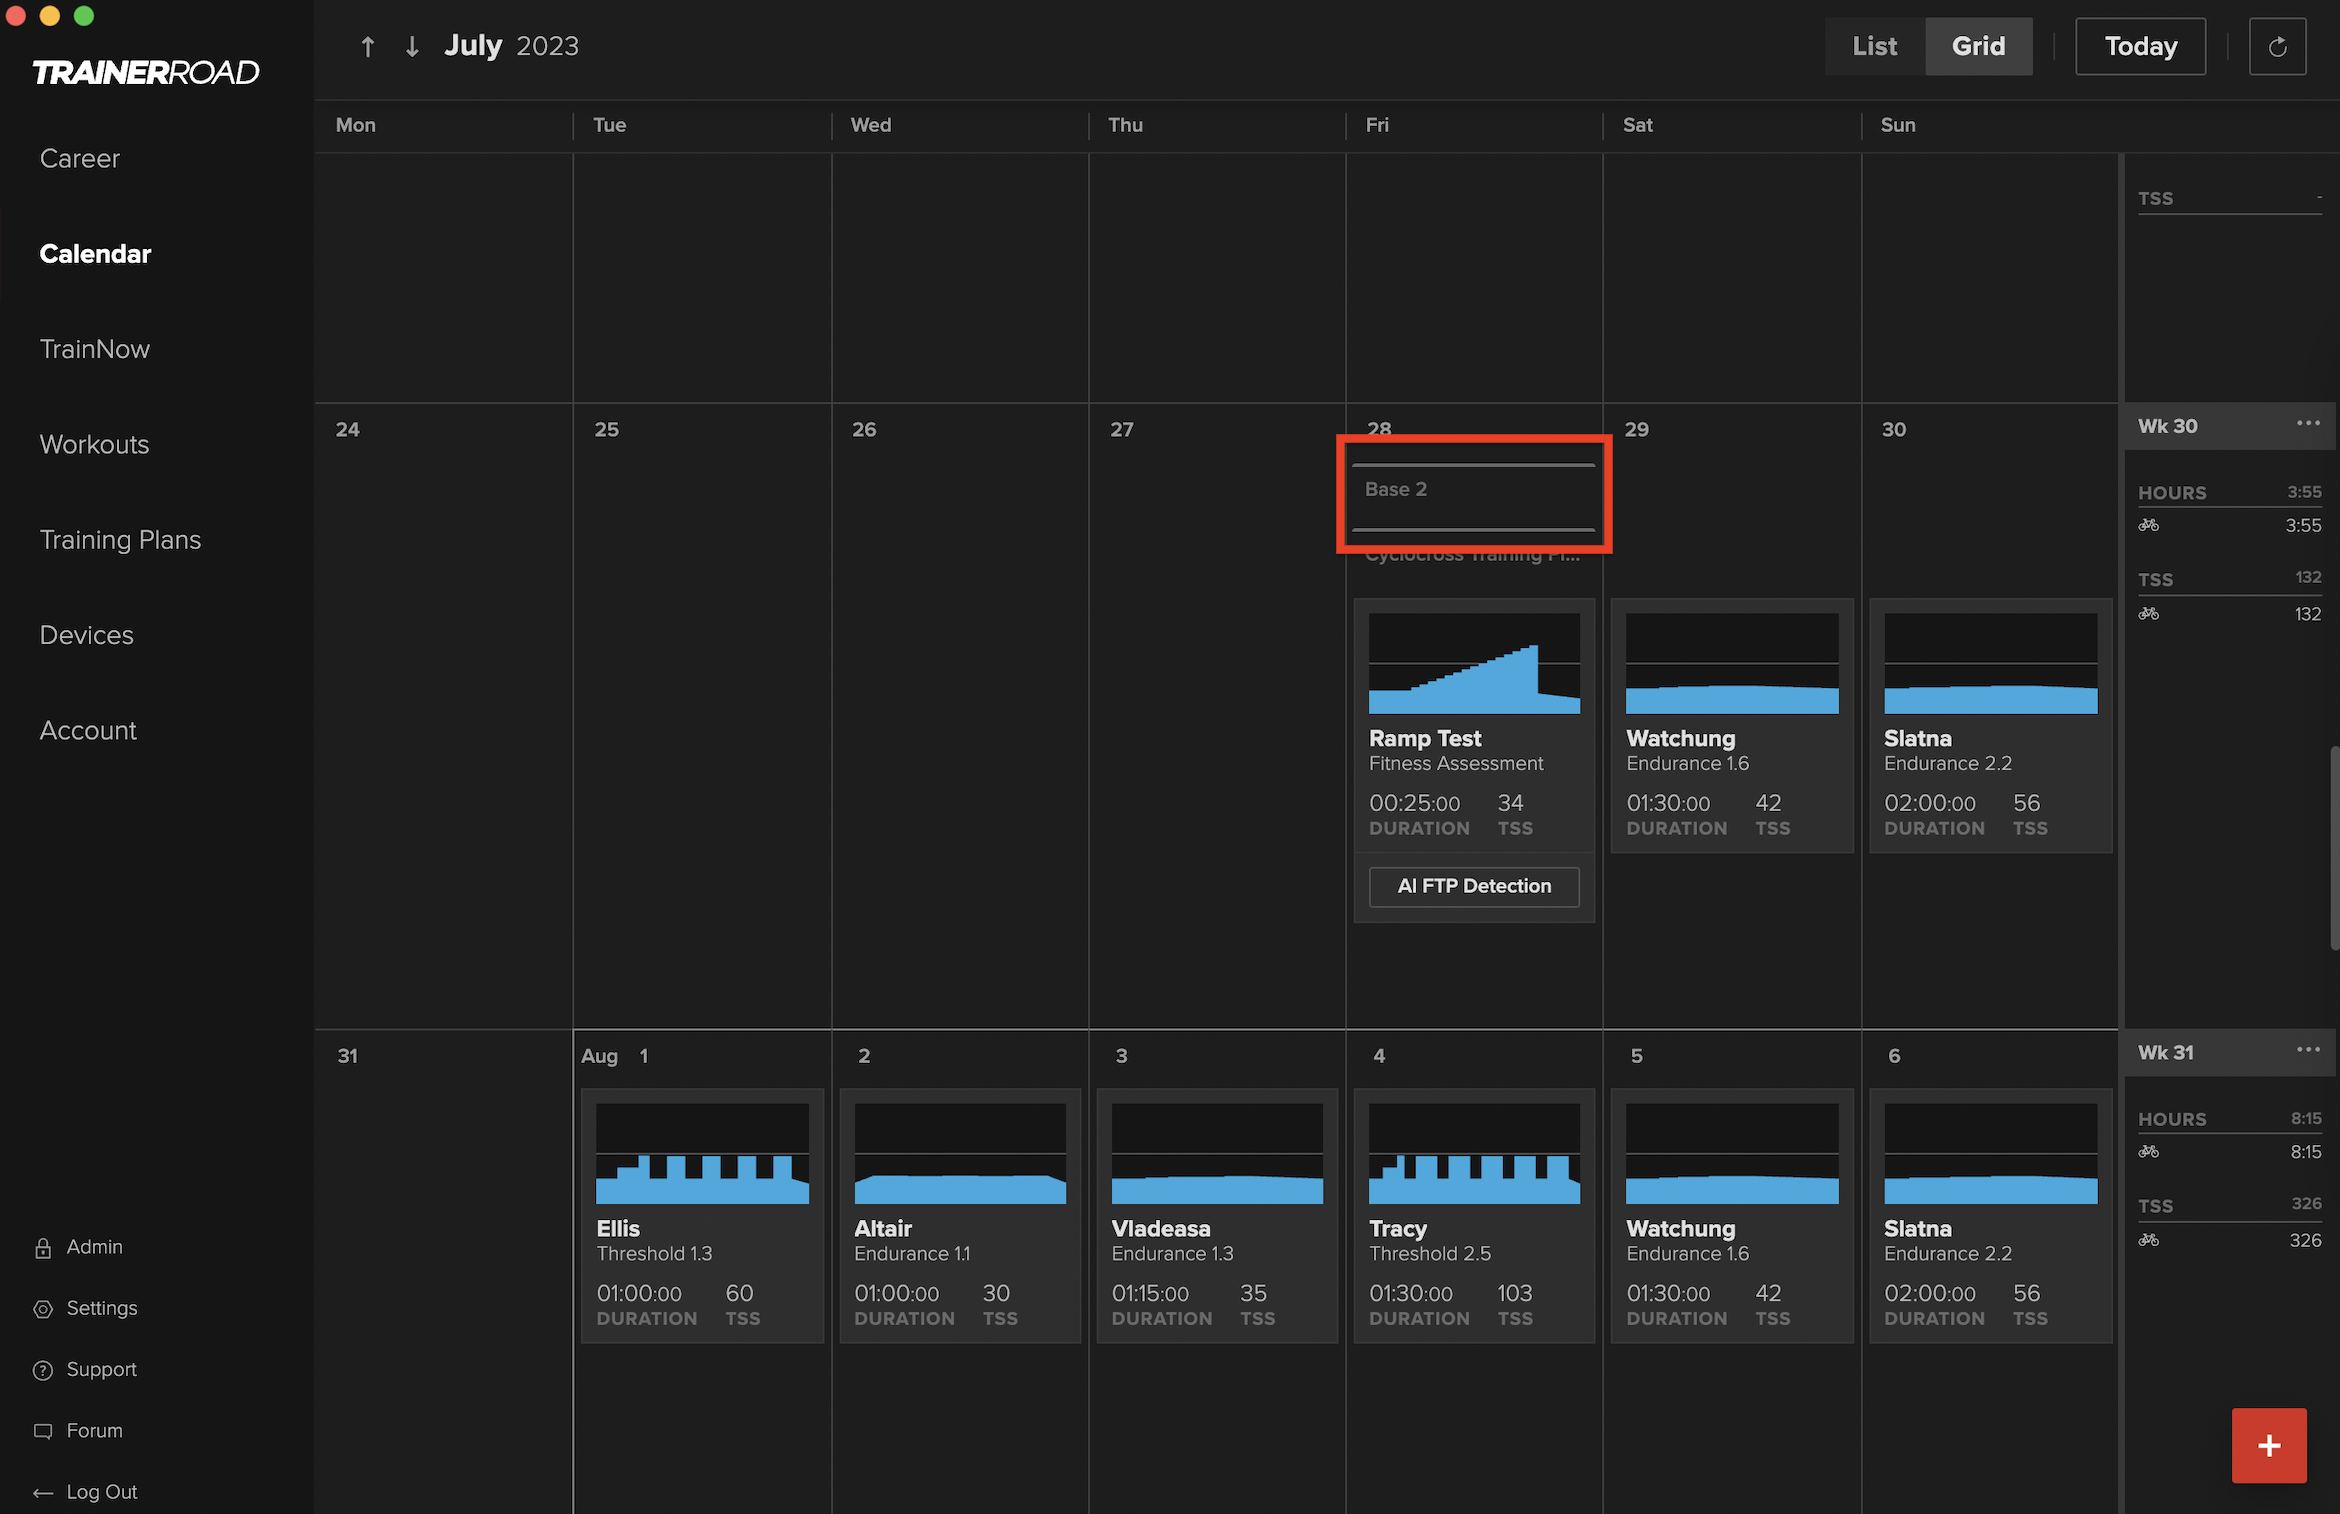The image size is (2340, 1514).
Task: Open the TrainNow section
Action: point(95,349)
